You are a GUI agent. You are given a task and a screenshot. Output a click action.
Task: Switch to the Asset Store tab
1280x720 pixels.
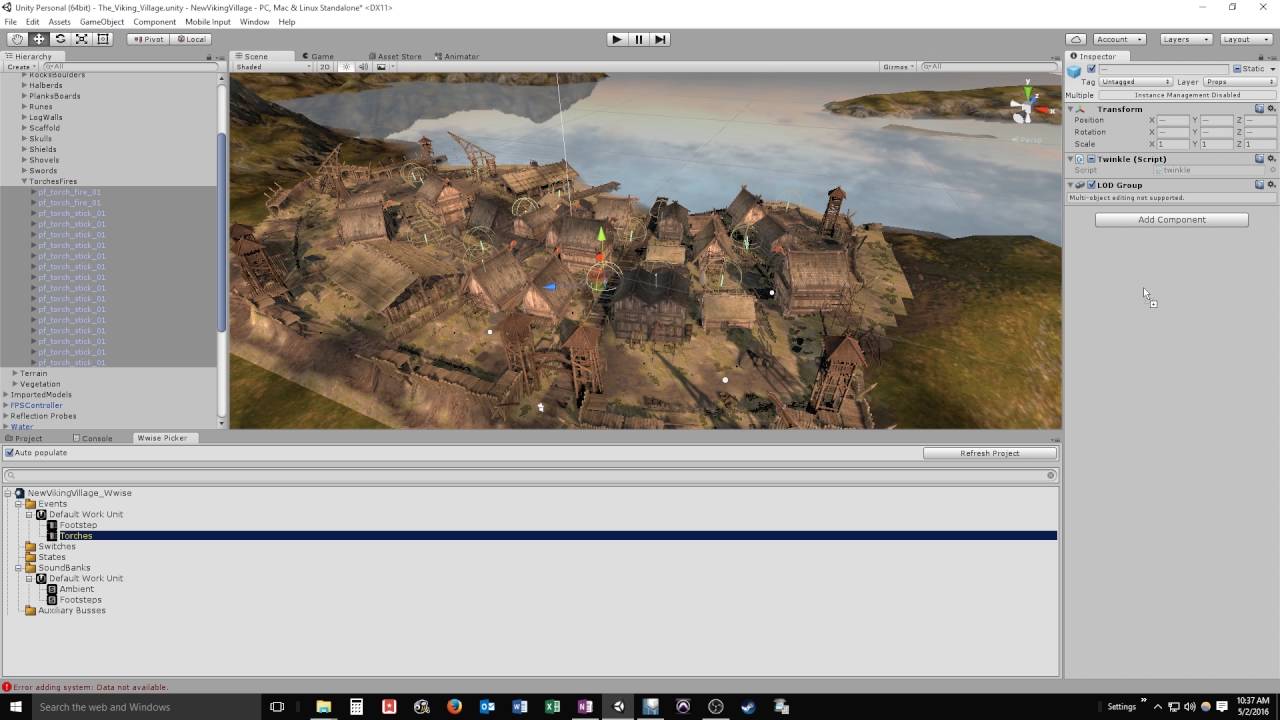coord(395,57)
